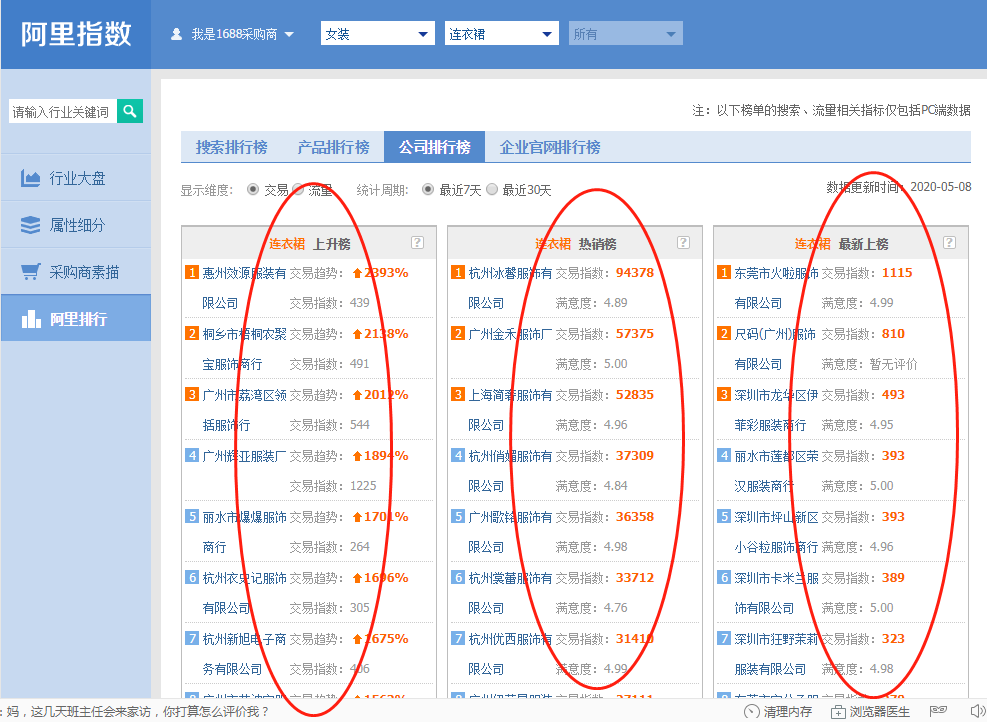
Task: Click rank 1 badge beside 东莞市火啦服饰有限公司
Action: [724, 273]
